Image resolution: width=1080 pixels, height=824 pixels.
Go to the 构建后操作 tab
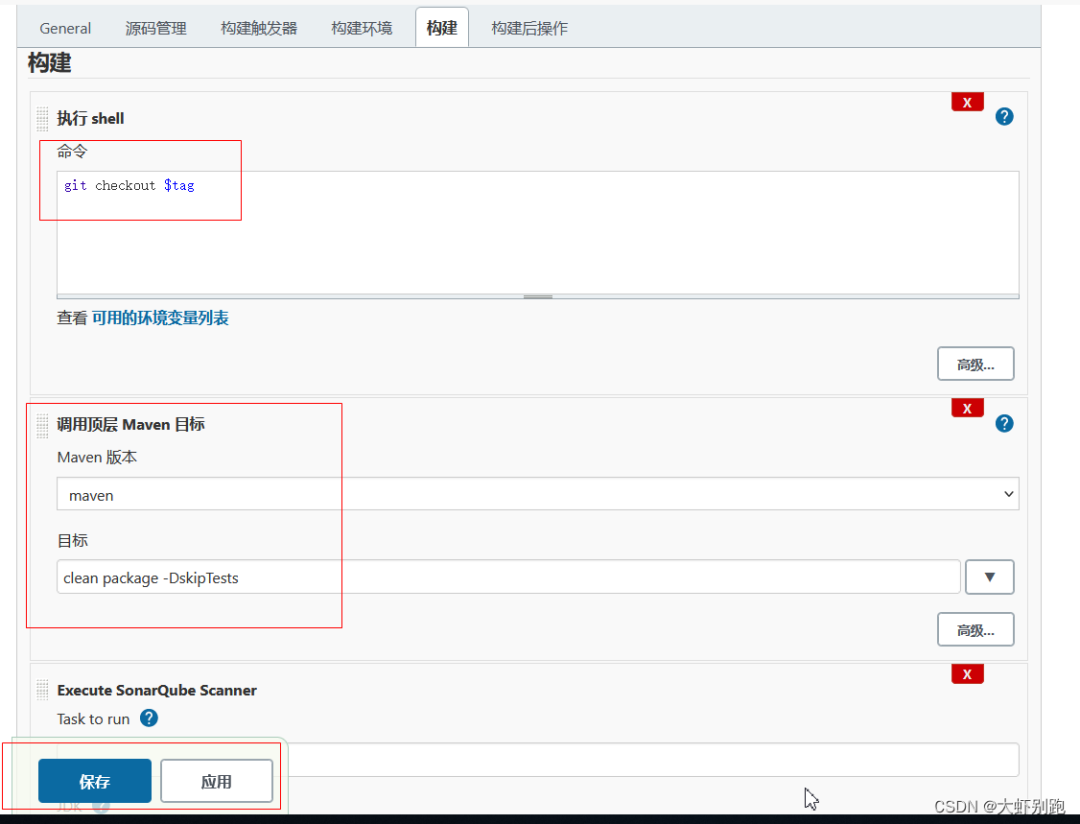[529, 28]
